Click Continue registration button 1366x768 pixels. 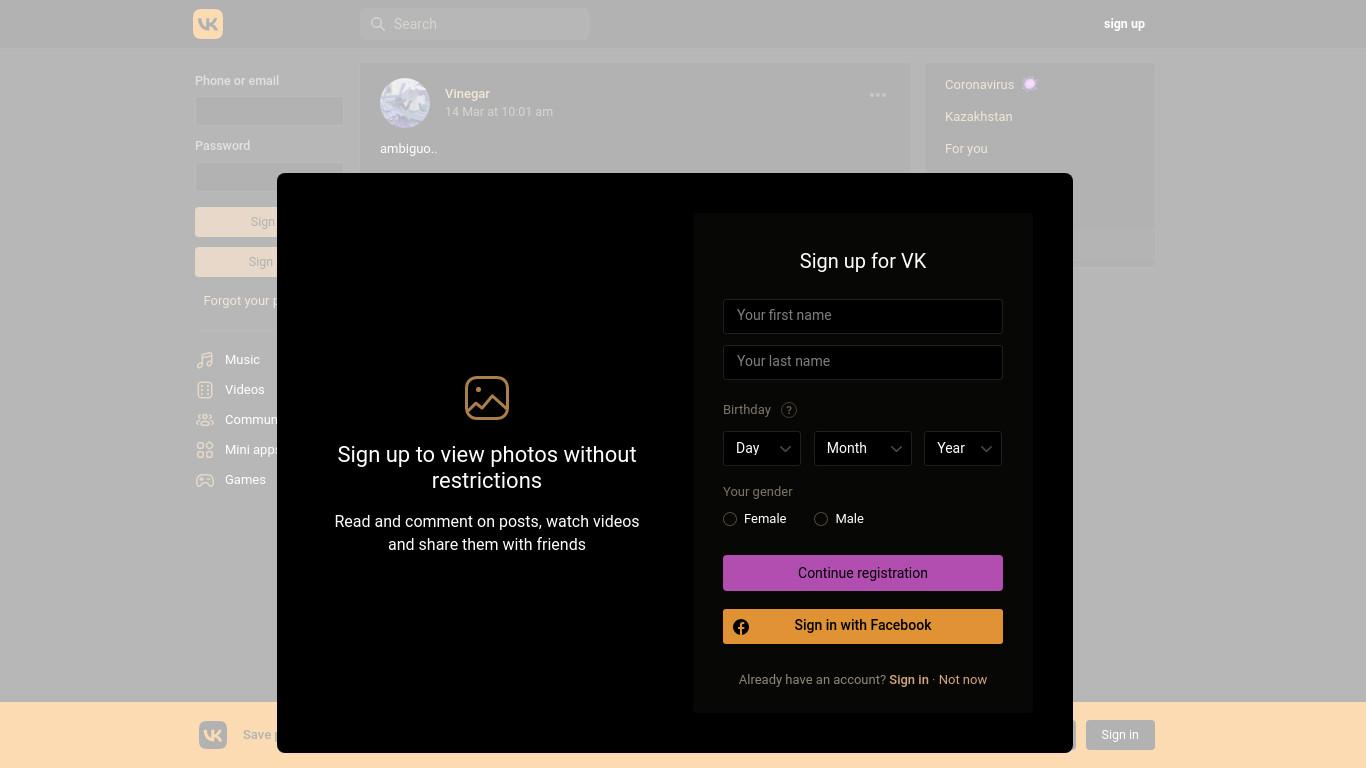click(x=863, y=573)
